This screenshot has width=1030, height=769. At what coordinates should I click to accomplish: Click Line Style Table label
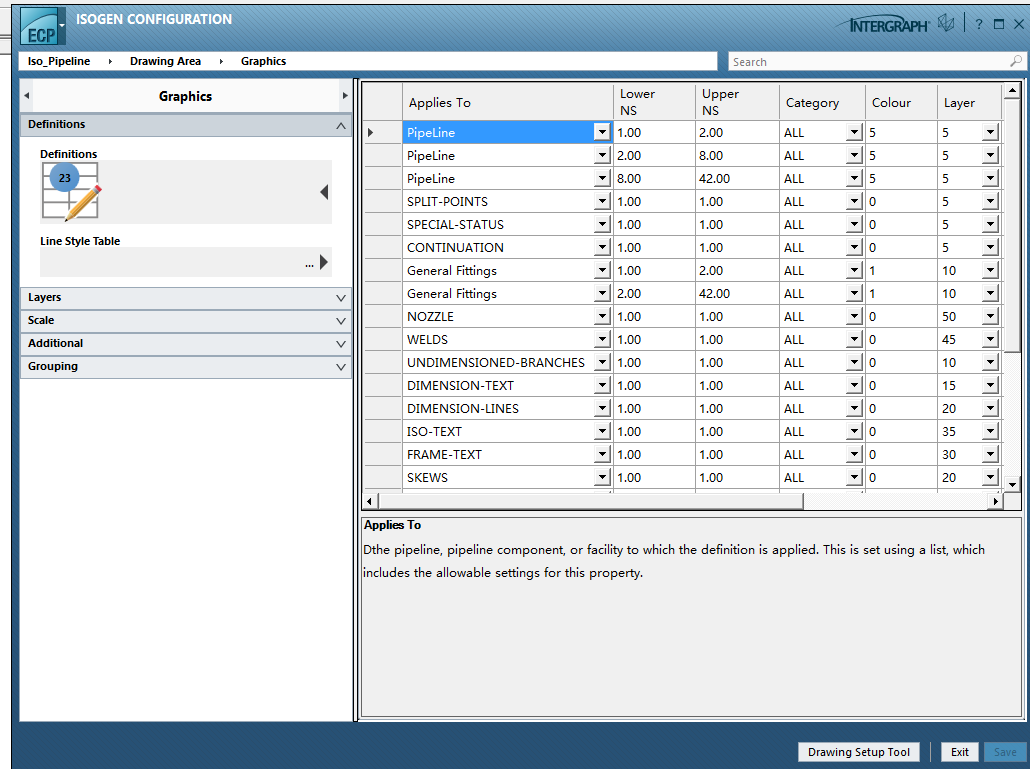point(80,241)
